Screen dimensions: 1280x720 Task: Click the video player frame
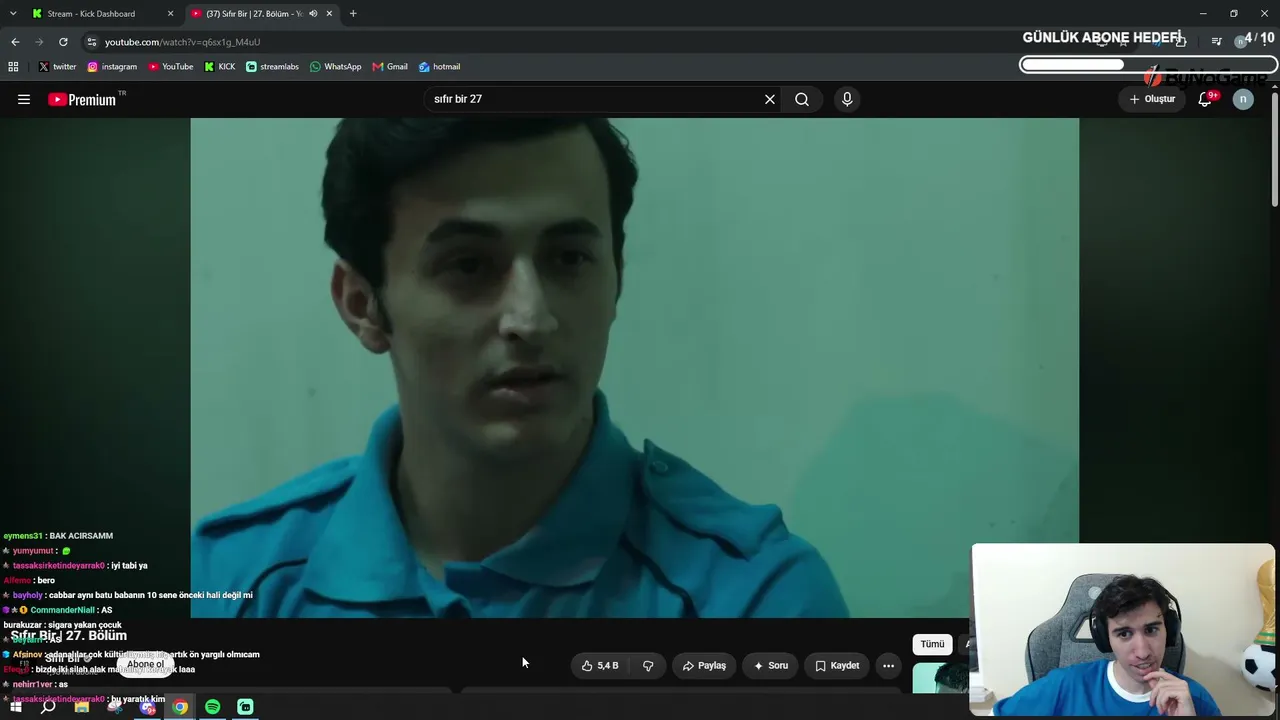tap(634, 368)
